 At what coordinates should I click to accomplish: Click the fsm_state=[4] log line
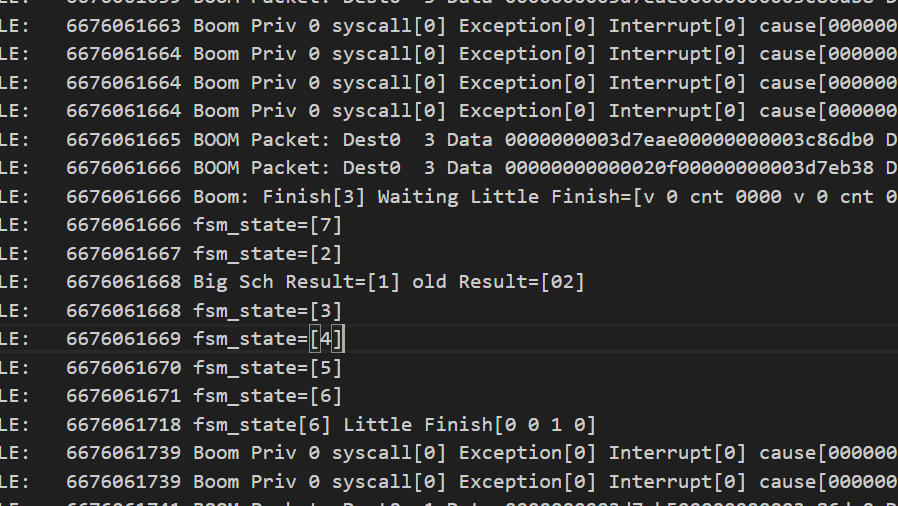(172, 339)
